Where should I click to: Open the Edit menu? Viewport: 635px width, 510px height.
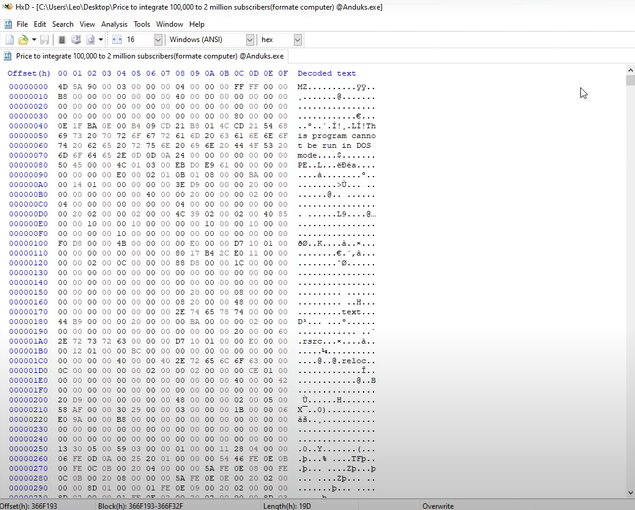coord(40,24)
